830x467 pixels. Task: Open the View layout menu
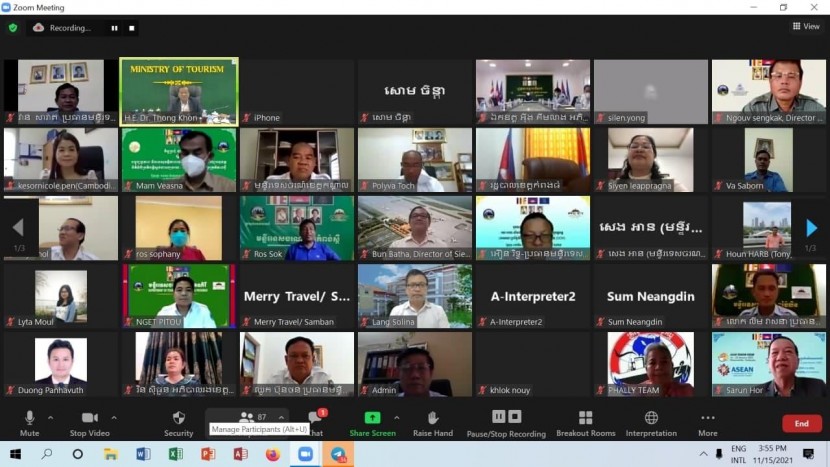805,27
